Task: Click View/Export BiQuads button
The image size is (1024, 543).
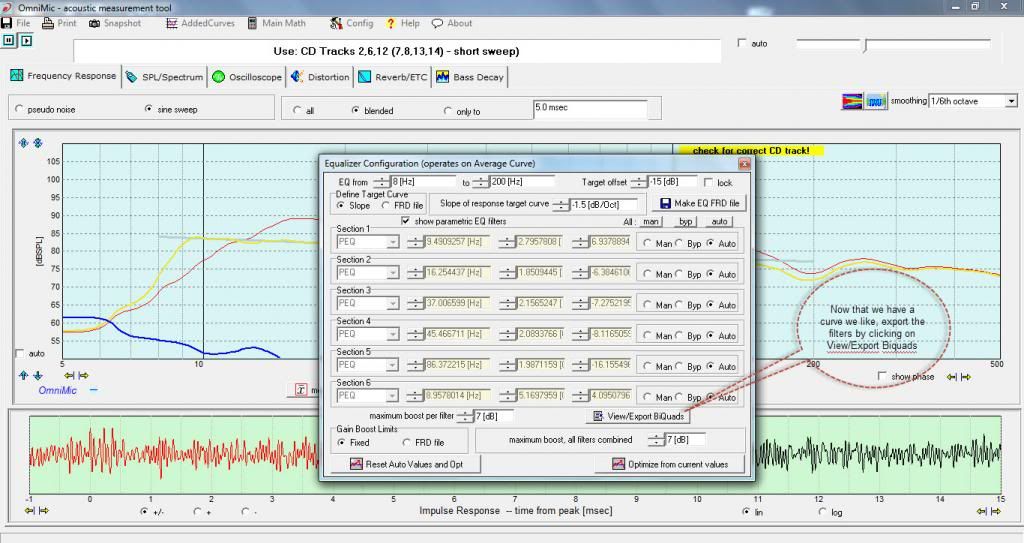Action: [x=638, y=416]
